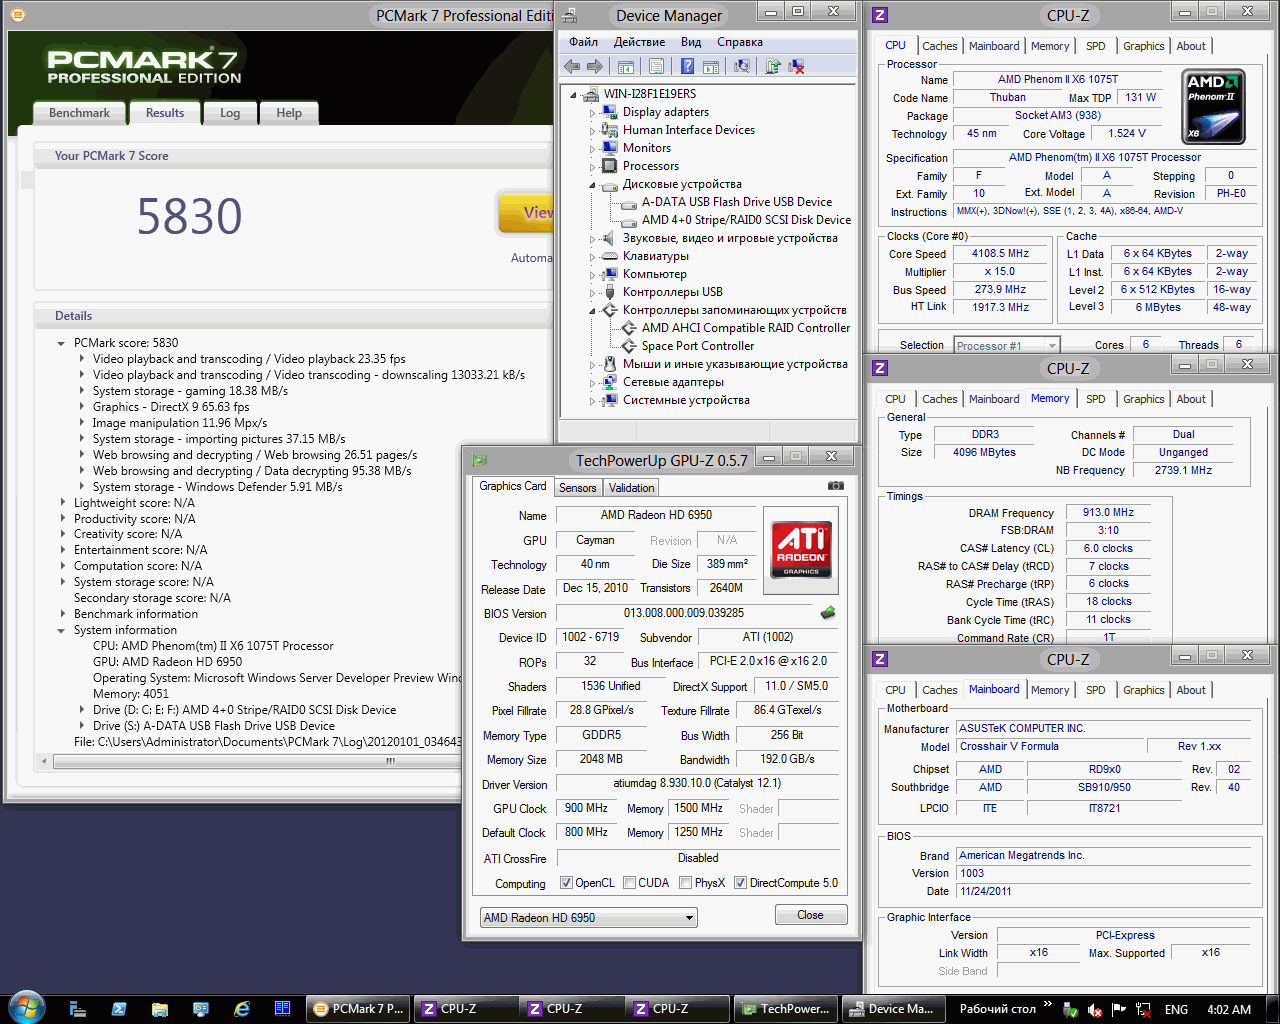Open the Действие menu

coord(639,42)
